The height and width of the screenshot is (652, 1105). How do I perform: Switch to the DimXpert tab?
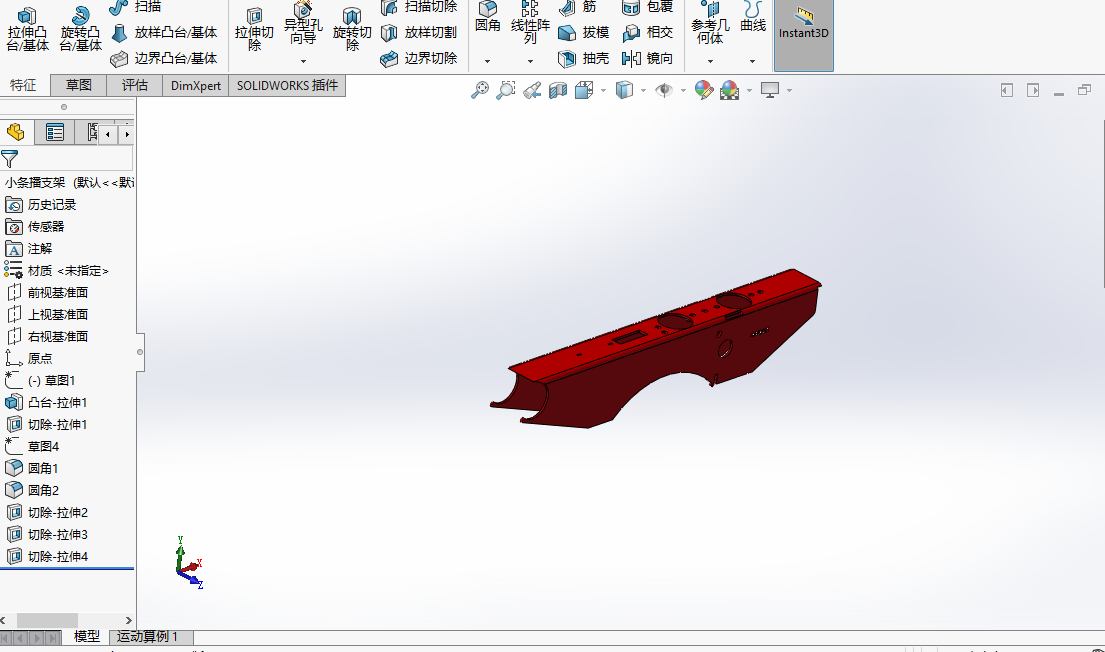coord(196,85)
